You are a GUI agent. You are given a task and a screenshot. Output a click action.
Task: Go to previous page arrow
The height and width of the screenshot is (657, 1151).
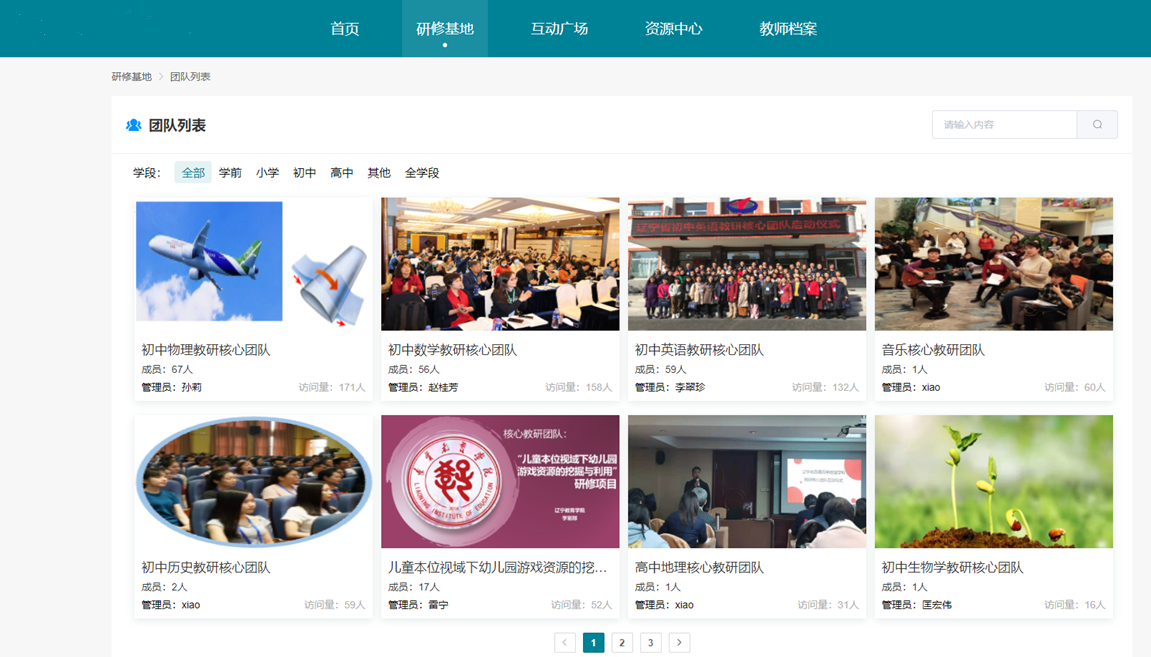click(565, 643)
